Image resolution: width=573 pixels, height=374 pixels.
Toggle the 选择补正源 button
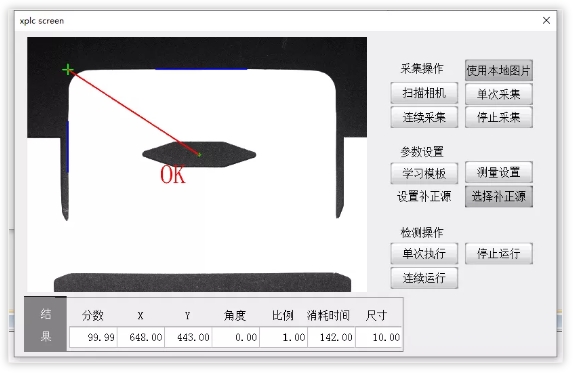point(498,197)
